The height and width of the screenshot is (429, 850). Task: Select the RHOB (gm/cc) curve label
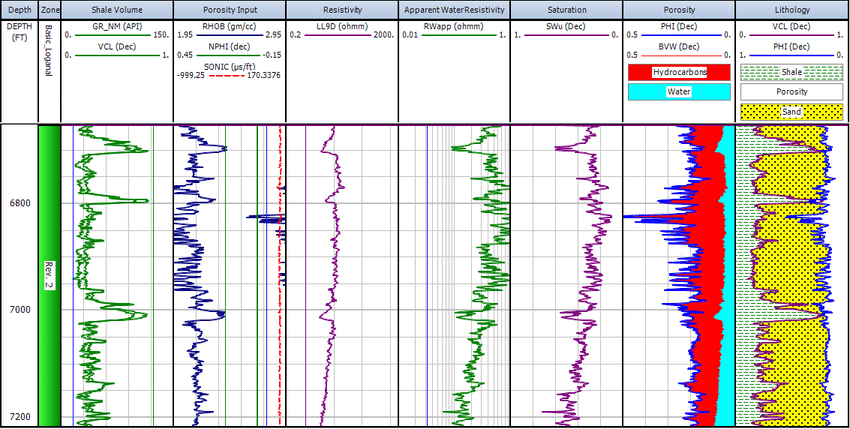[229, 26]
